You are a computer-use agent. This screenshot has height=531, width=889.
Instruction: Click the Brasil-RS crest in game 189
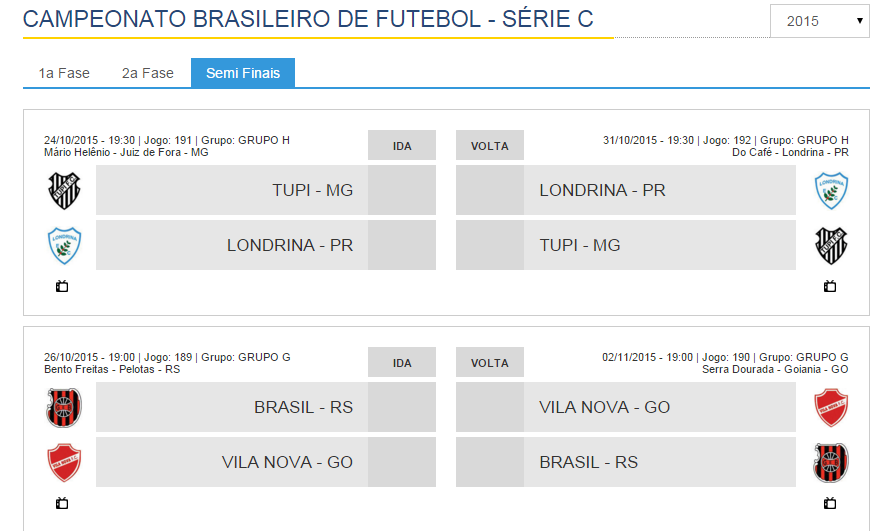tap(65, 407)
